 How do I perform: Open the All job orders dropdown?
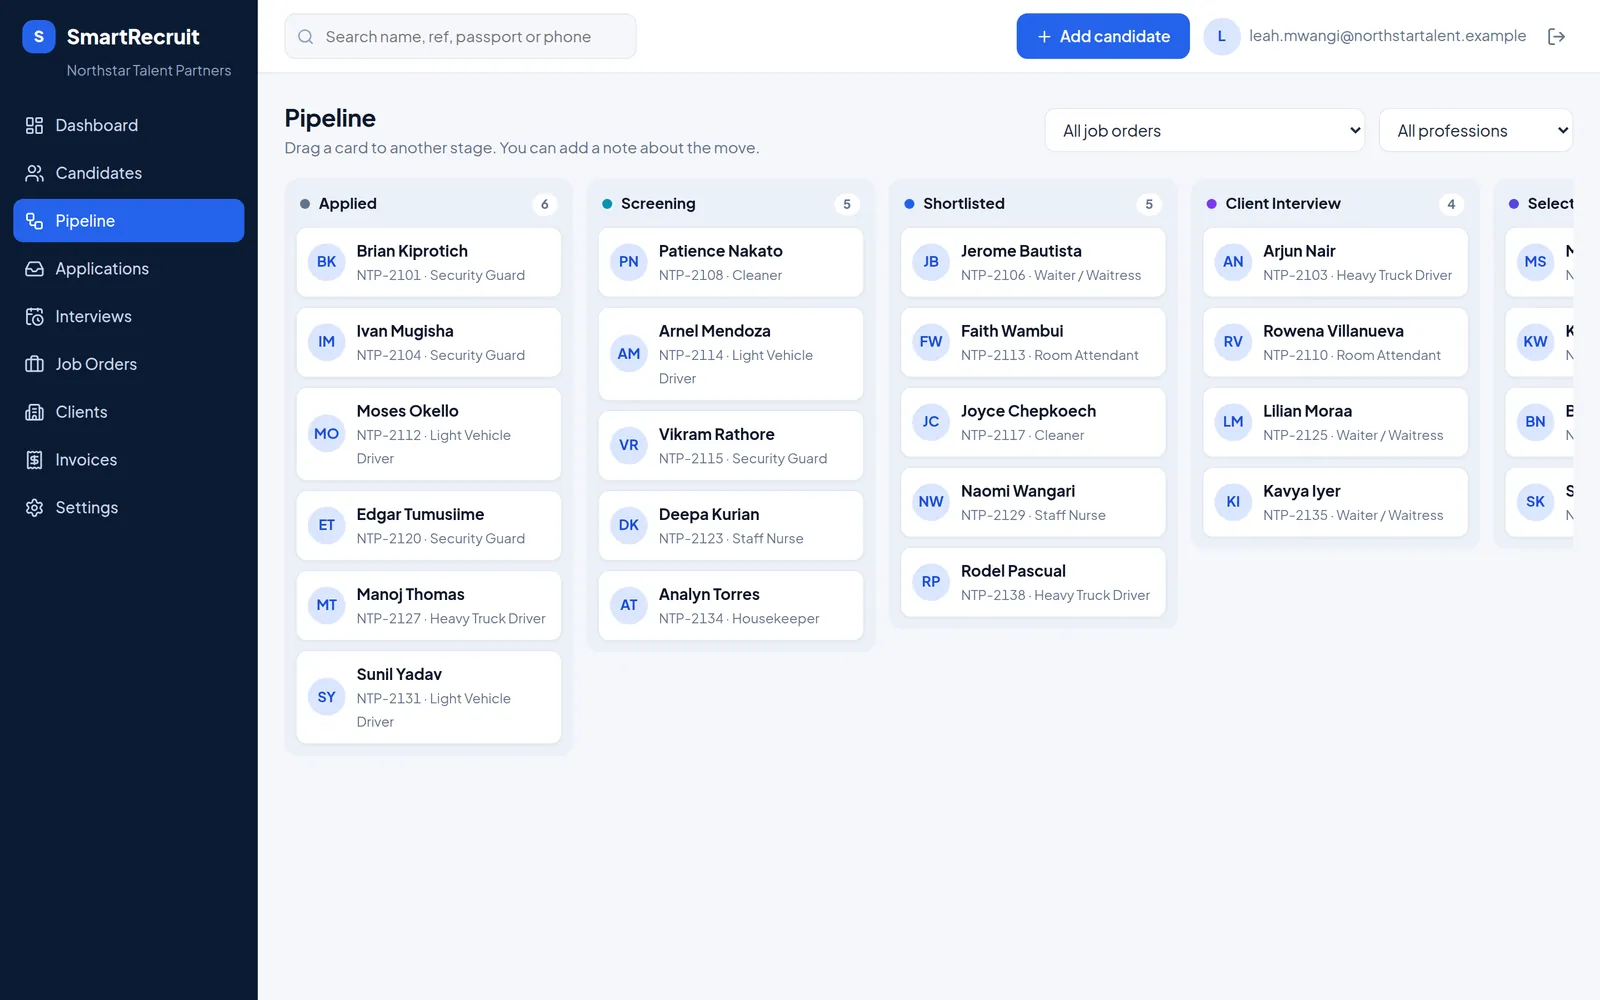1205,130
